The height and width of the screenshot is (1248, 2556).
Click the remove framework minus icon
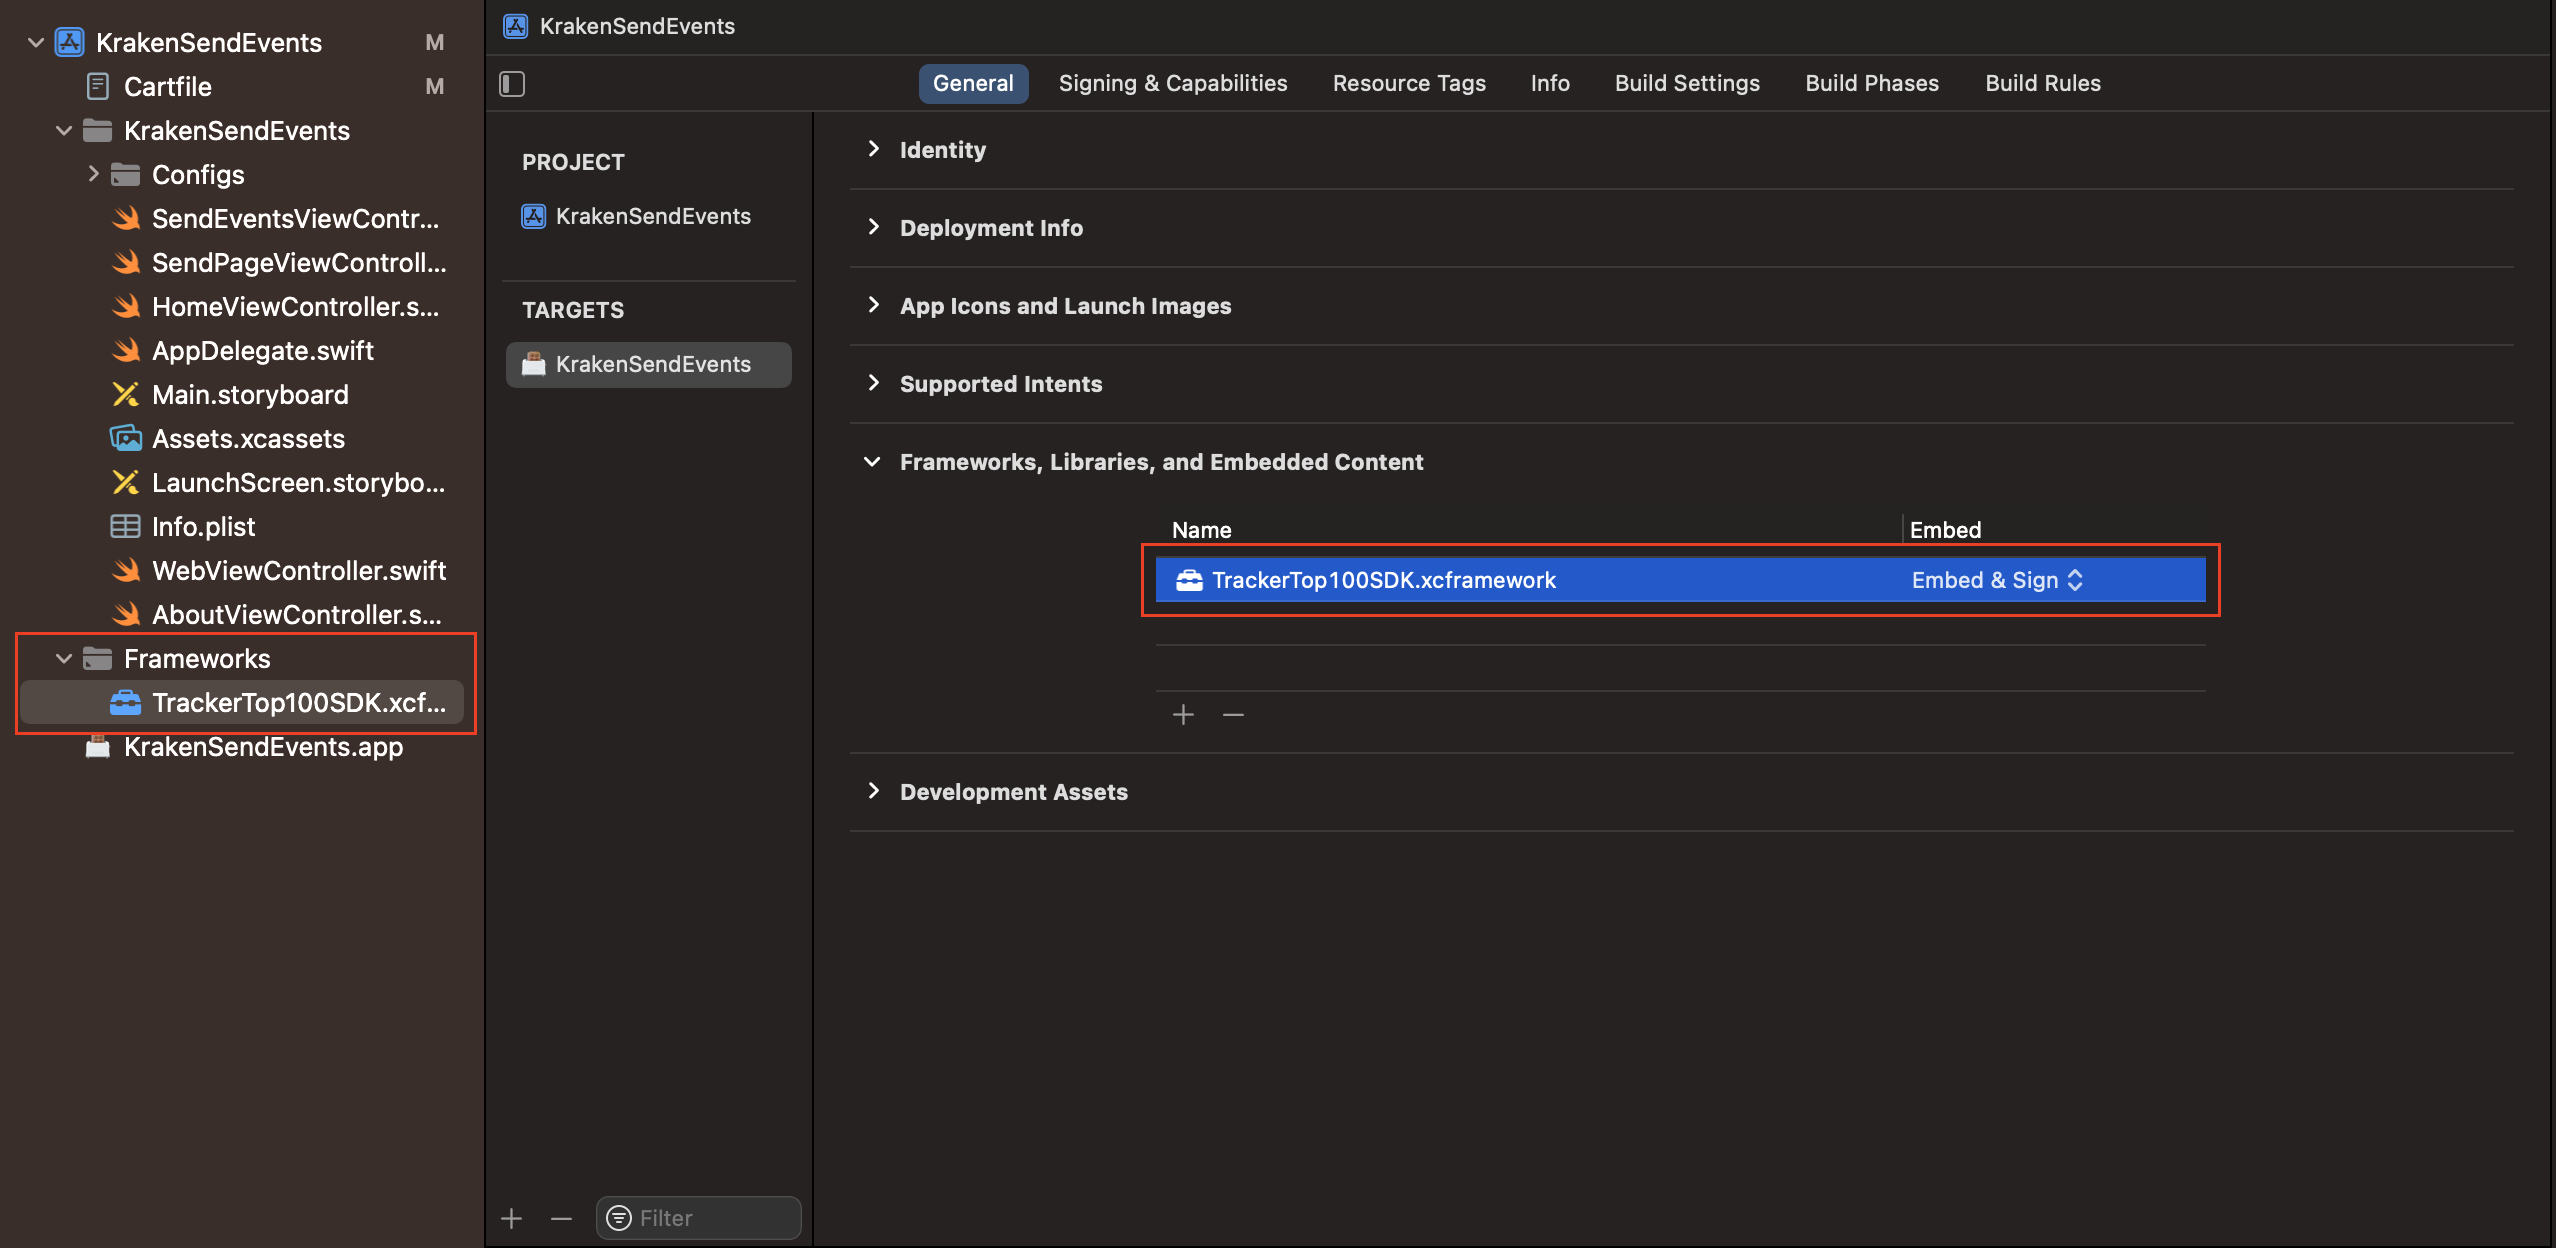(1233, 715)
